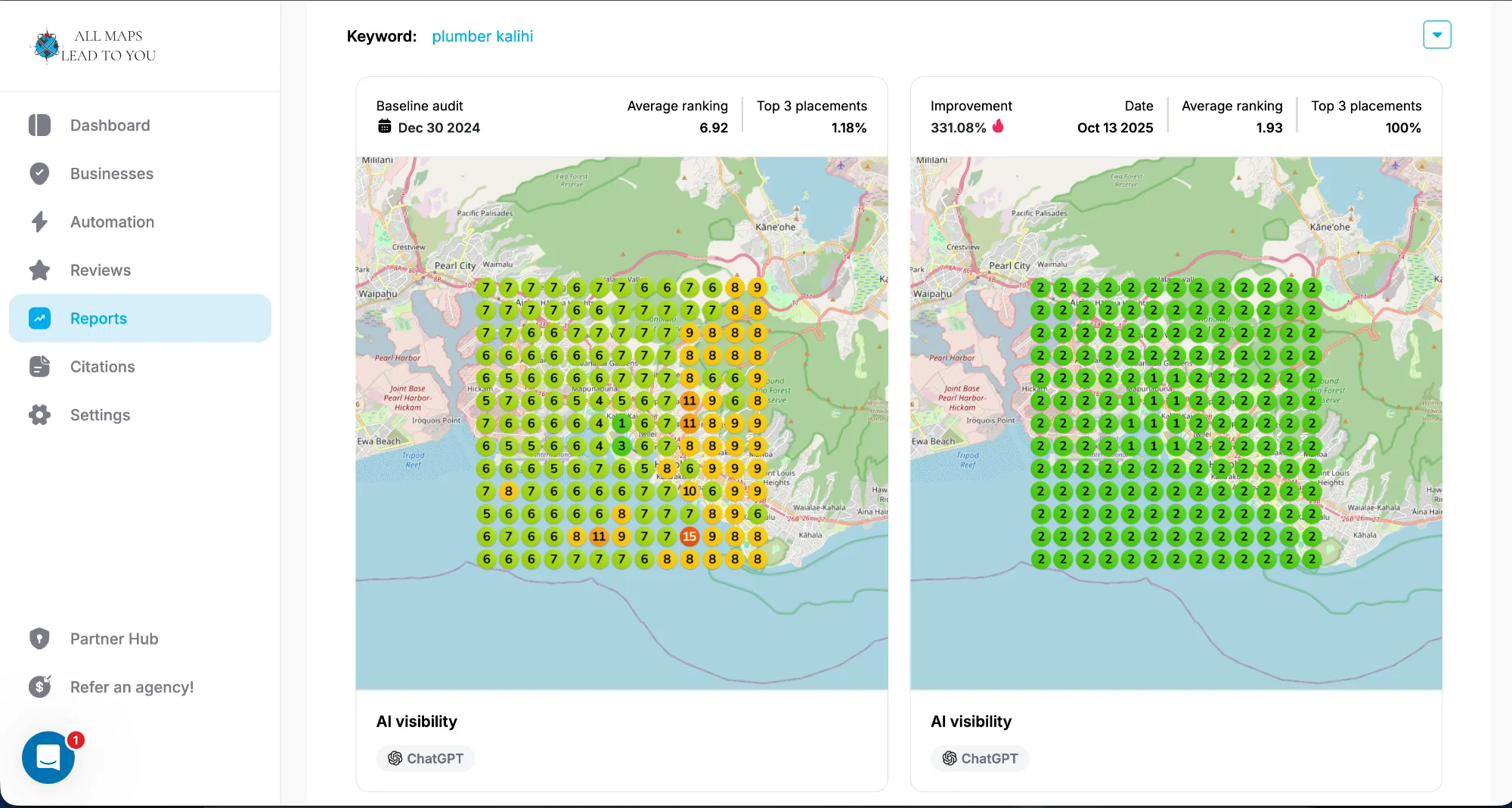1512x812 pixels.
Task: Click ChatGPT tag under improvement map
Action: click(979, 759)
